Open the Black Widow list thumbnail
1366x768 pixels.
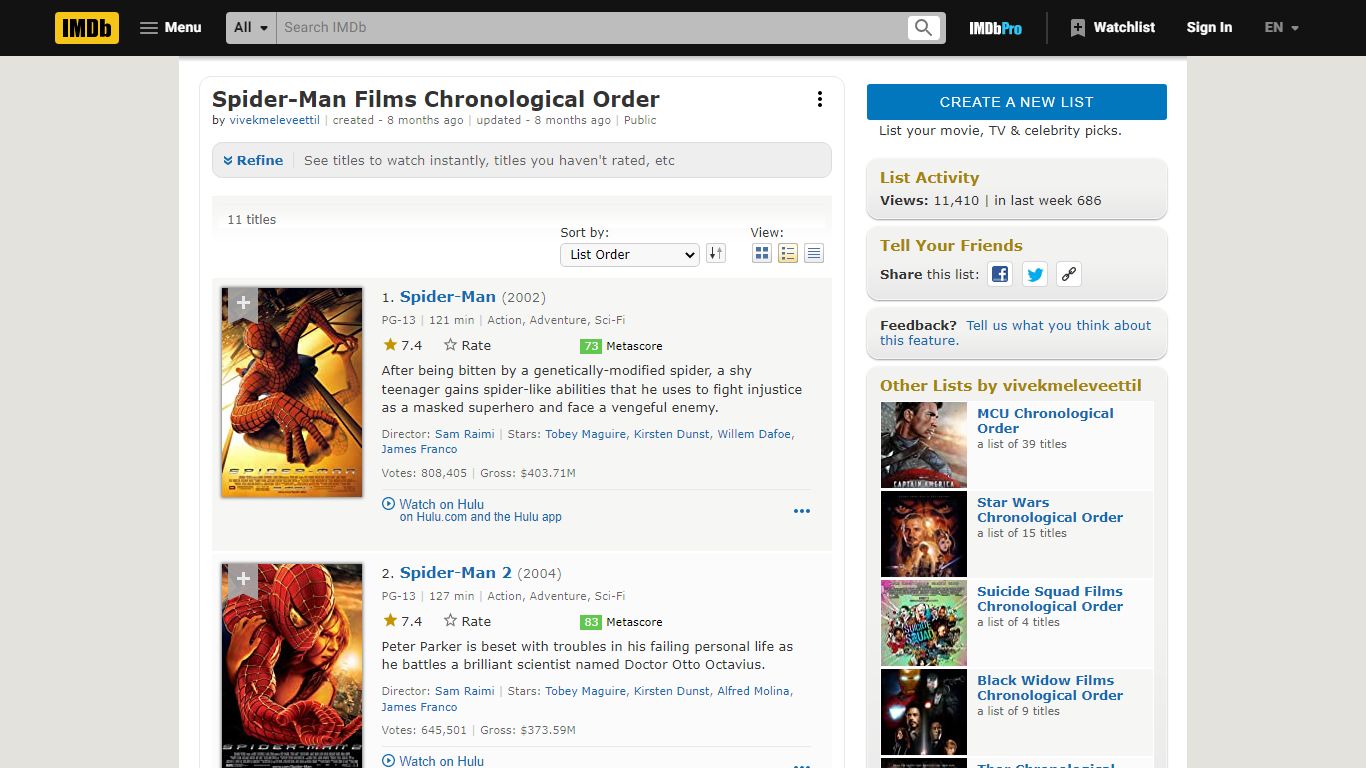point(924,712)
